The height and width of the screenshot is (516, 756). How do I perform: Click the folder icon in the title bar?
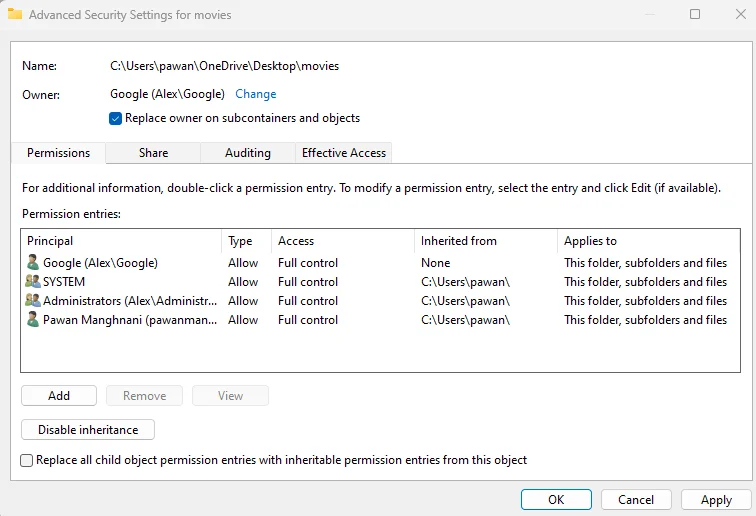pyautogui.click(x=15, y=14)
